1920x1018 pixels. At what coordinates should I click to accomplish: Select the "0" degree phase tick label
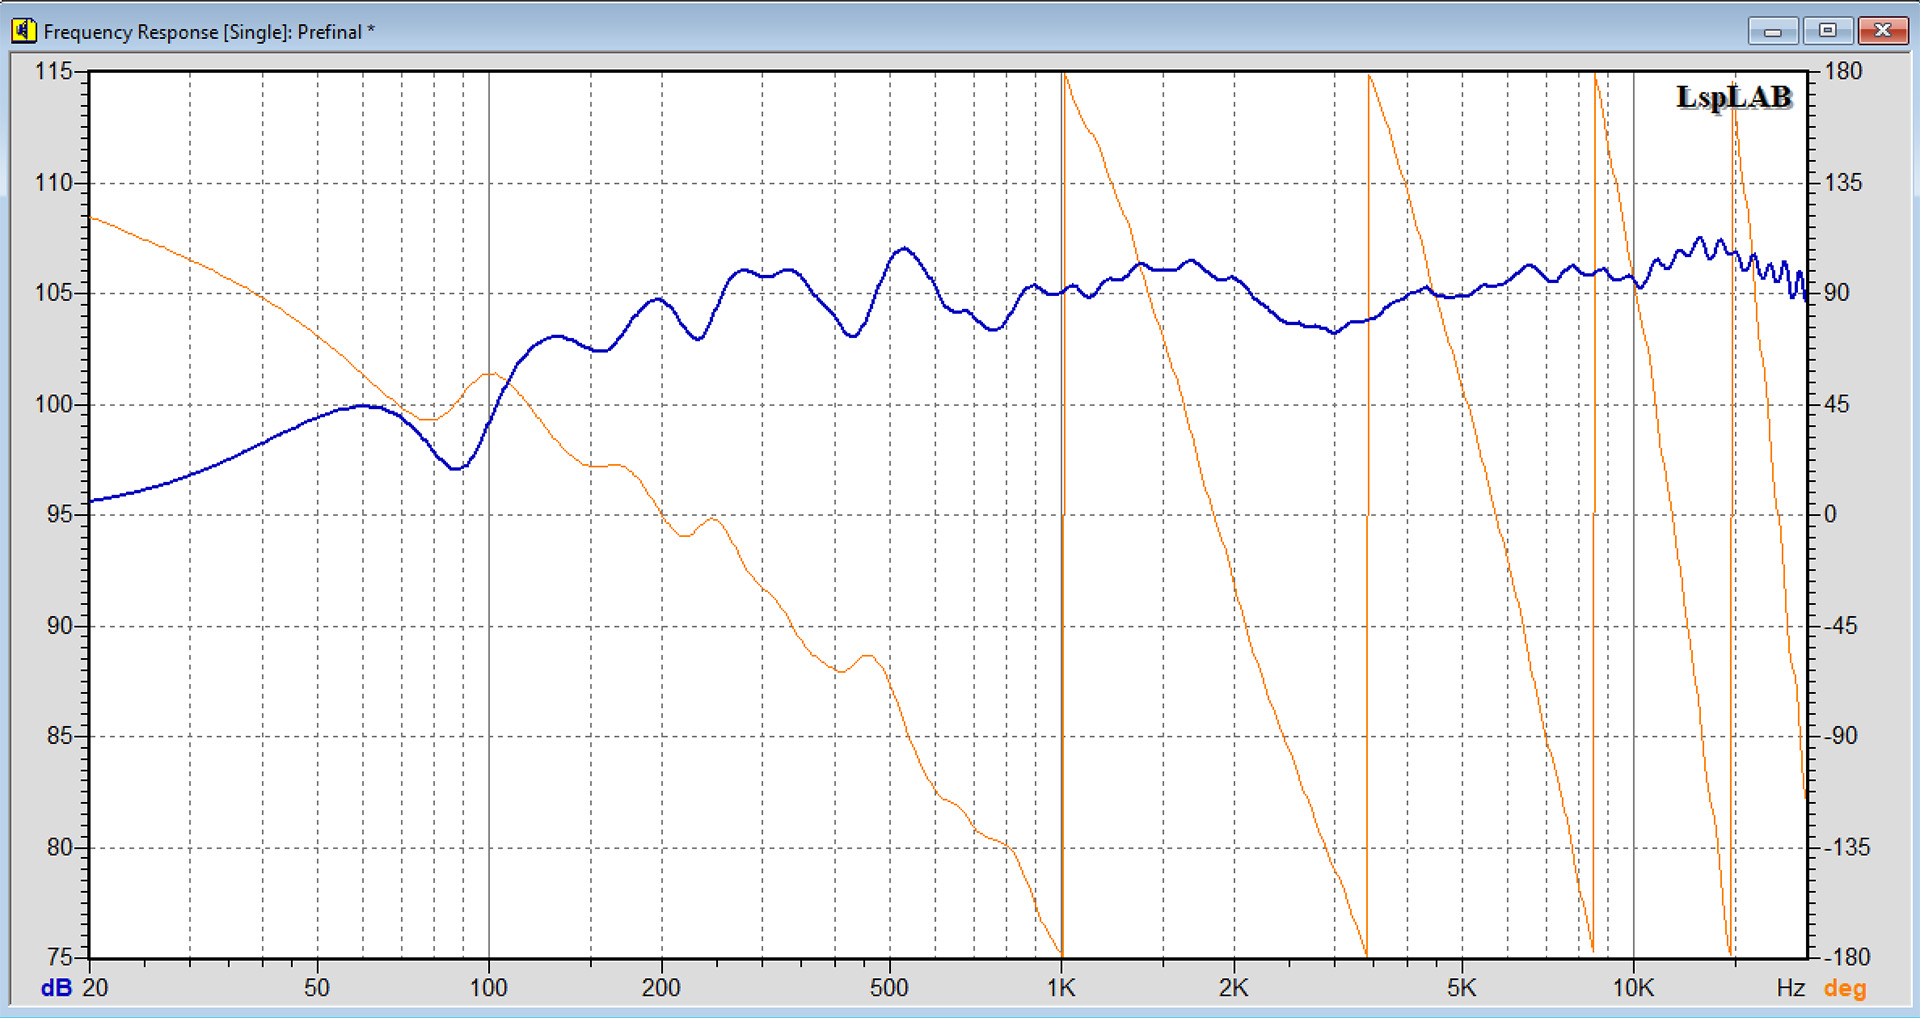(1831, 514)
